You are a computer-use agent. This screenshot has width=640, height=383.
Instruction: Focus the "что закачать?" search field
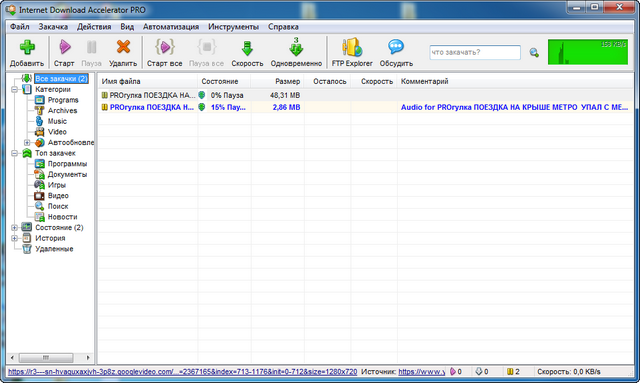(475, 52)
